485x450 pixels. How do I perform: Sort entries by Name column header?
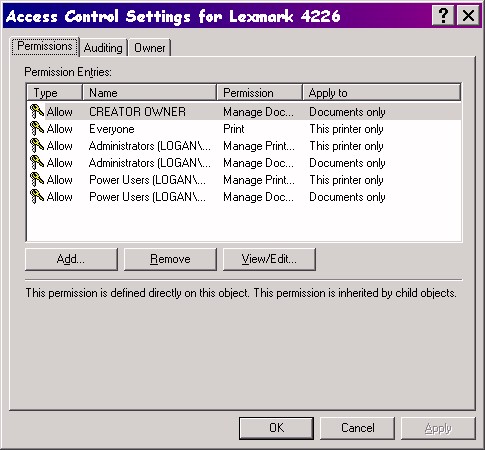click(x=150, y=92)
